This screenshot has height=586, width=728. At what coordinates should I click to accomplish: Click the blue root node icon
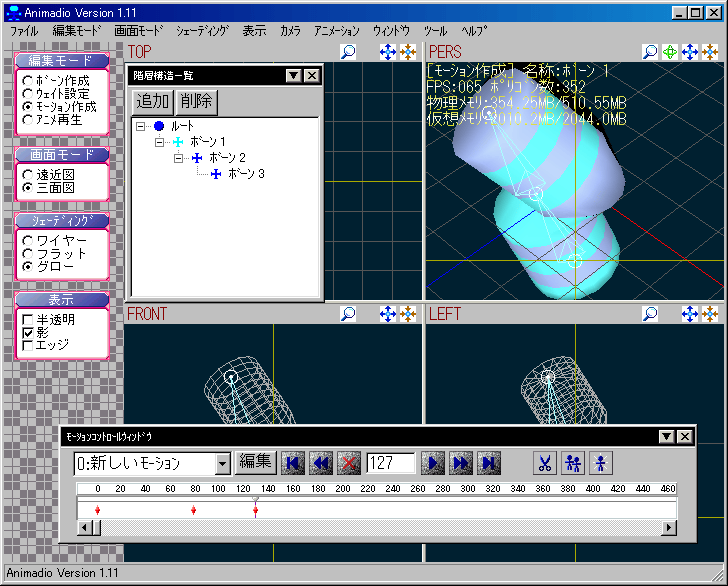pos(159,126)
